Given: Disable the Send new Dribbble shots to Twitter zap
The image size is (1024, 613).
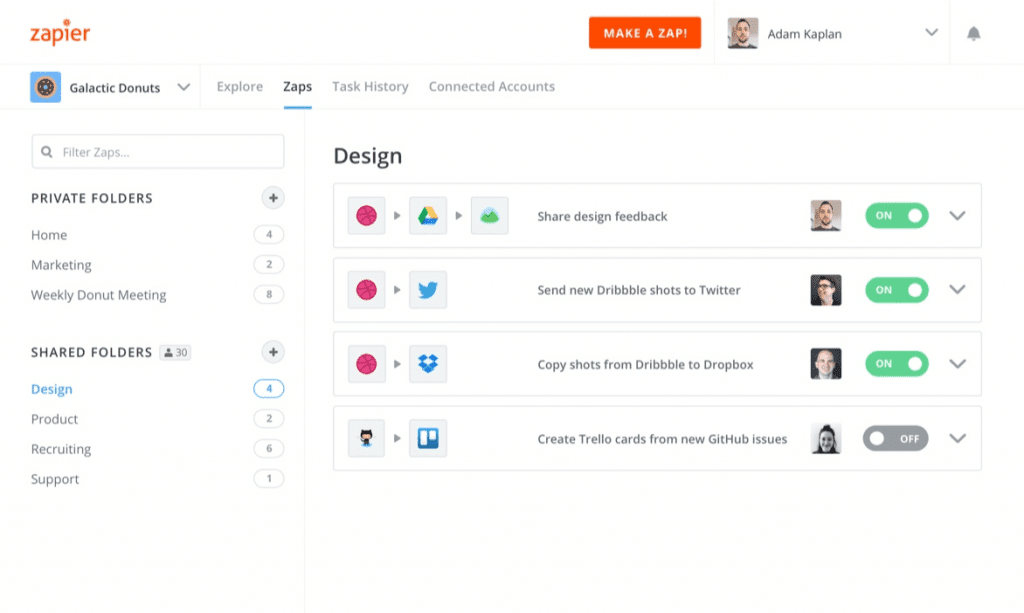Looking at the screenshot, I should pos(896,289).
